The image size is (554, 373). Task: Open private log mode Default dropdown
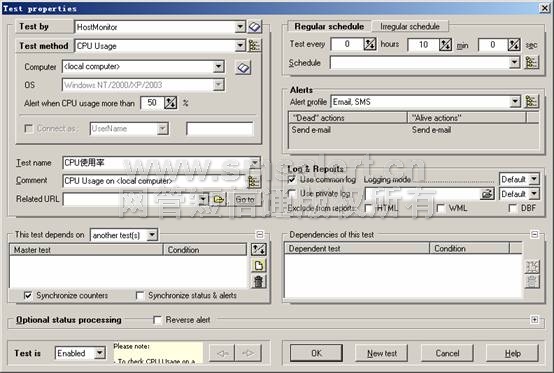pos(534,194)
